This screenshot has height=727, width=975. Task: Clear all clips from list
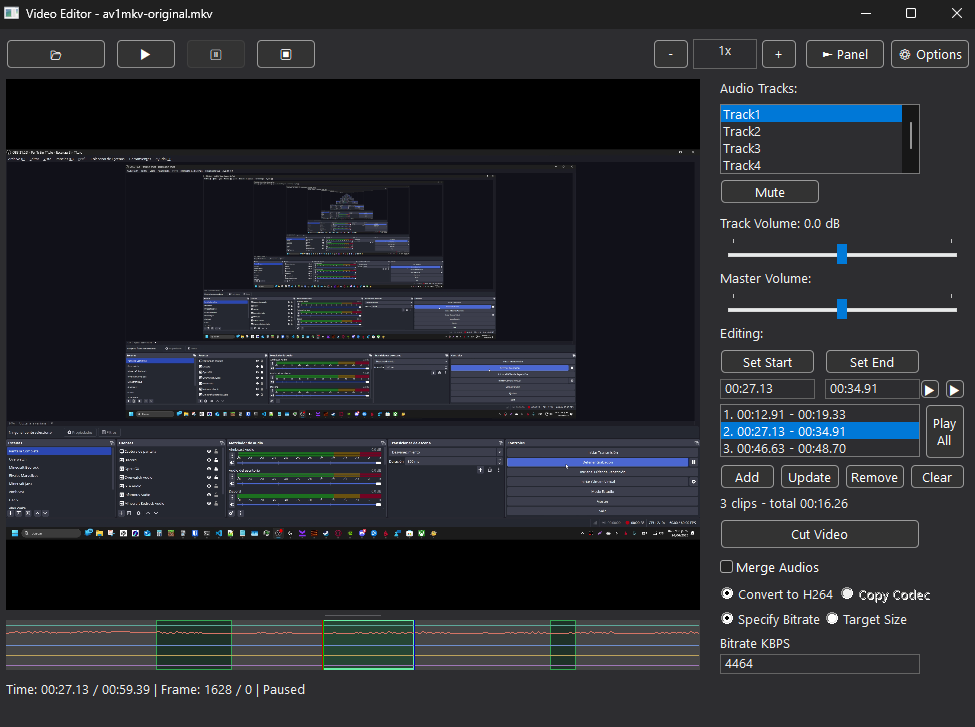point(936,477)
